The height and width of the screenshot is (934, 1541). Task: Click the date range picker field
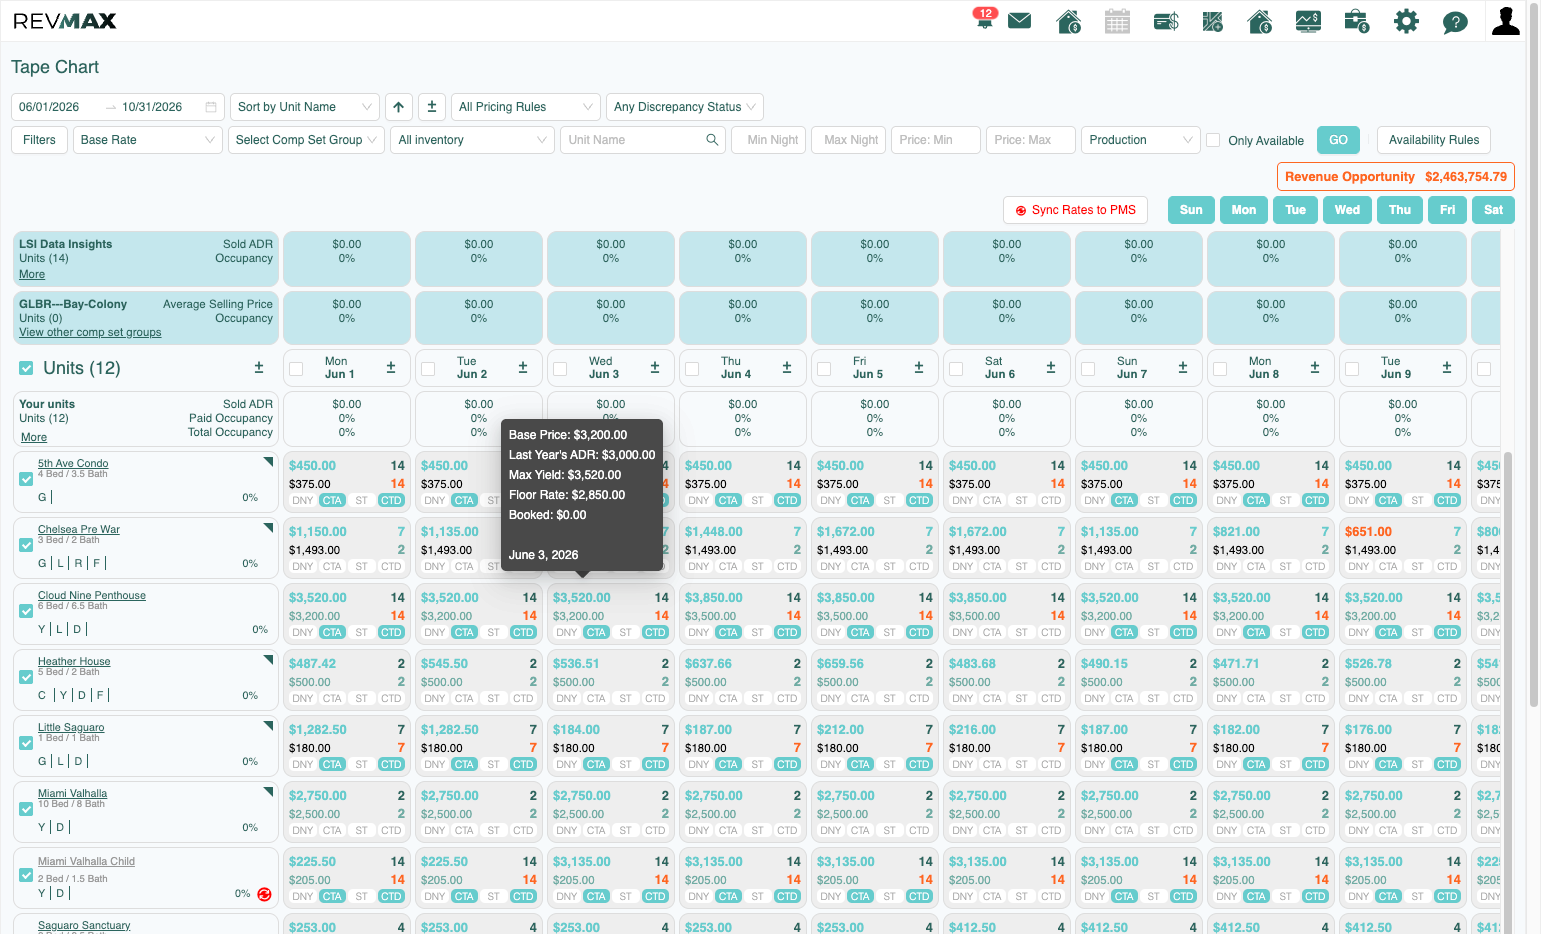pyautogui.click(x=117, y=107)
